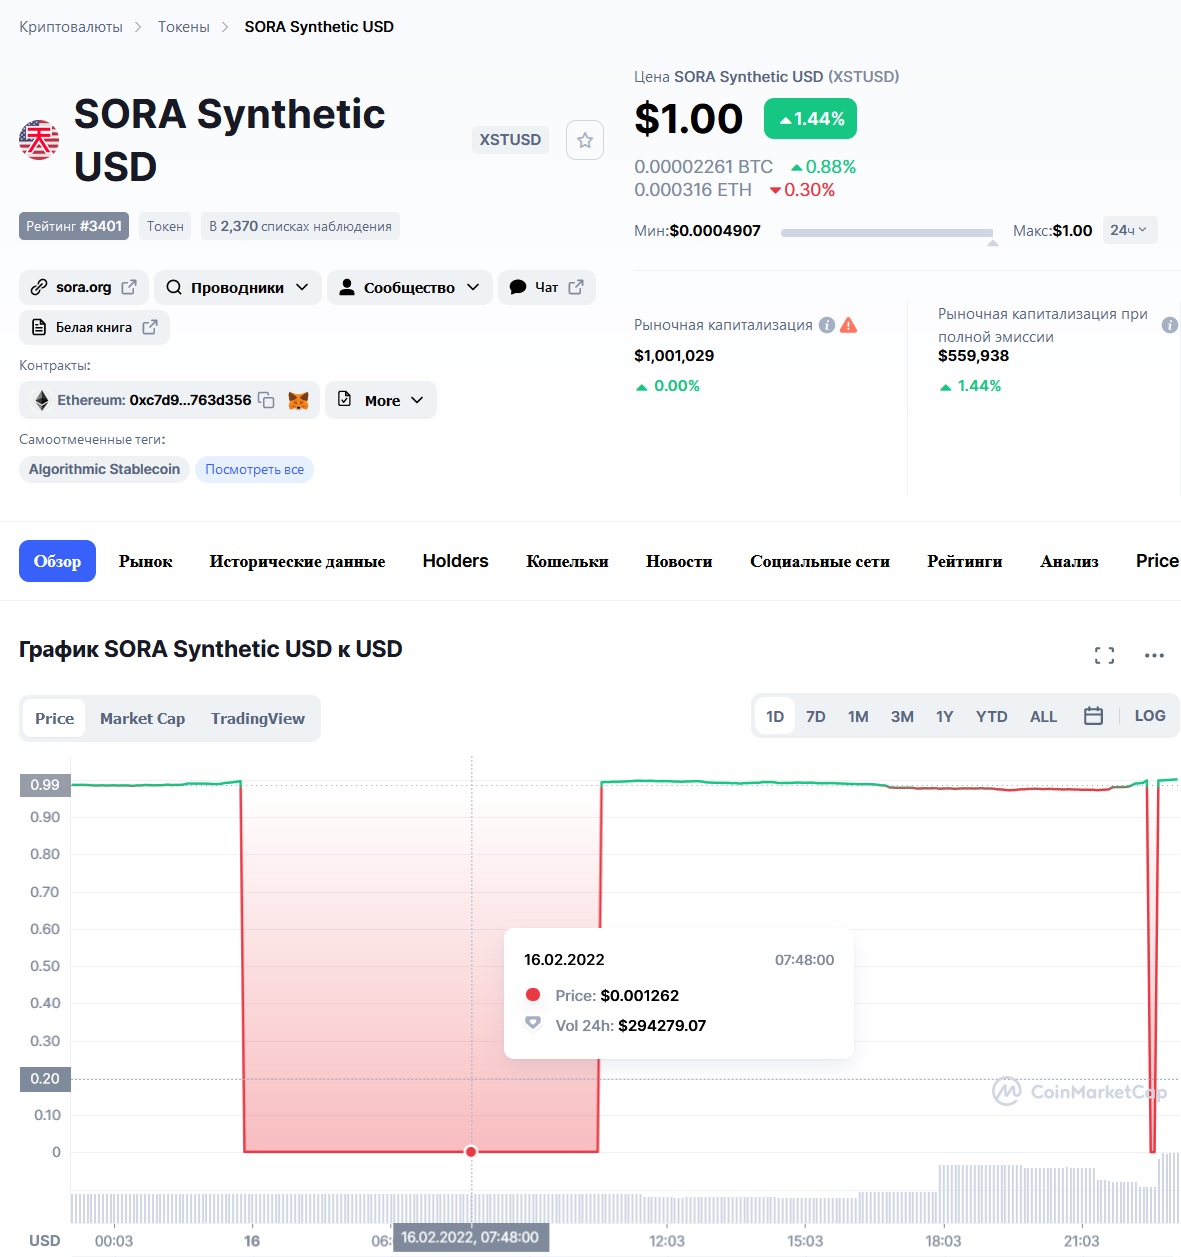The height and width of the screenshot is (1257, 1181).
Task: Open the chart calendar date picker
Action: (x=1093, y=716)
